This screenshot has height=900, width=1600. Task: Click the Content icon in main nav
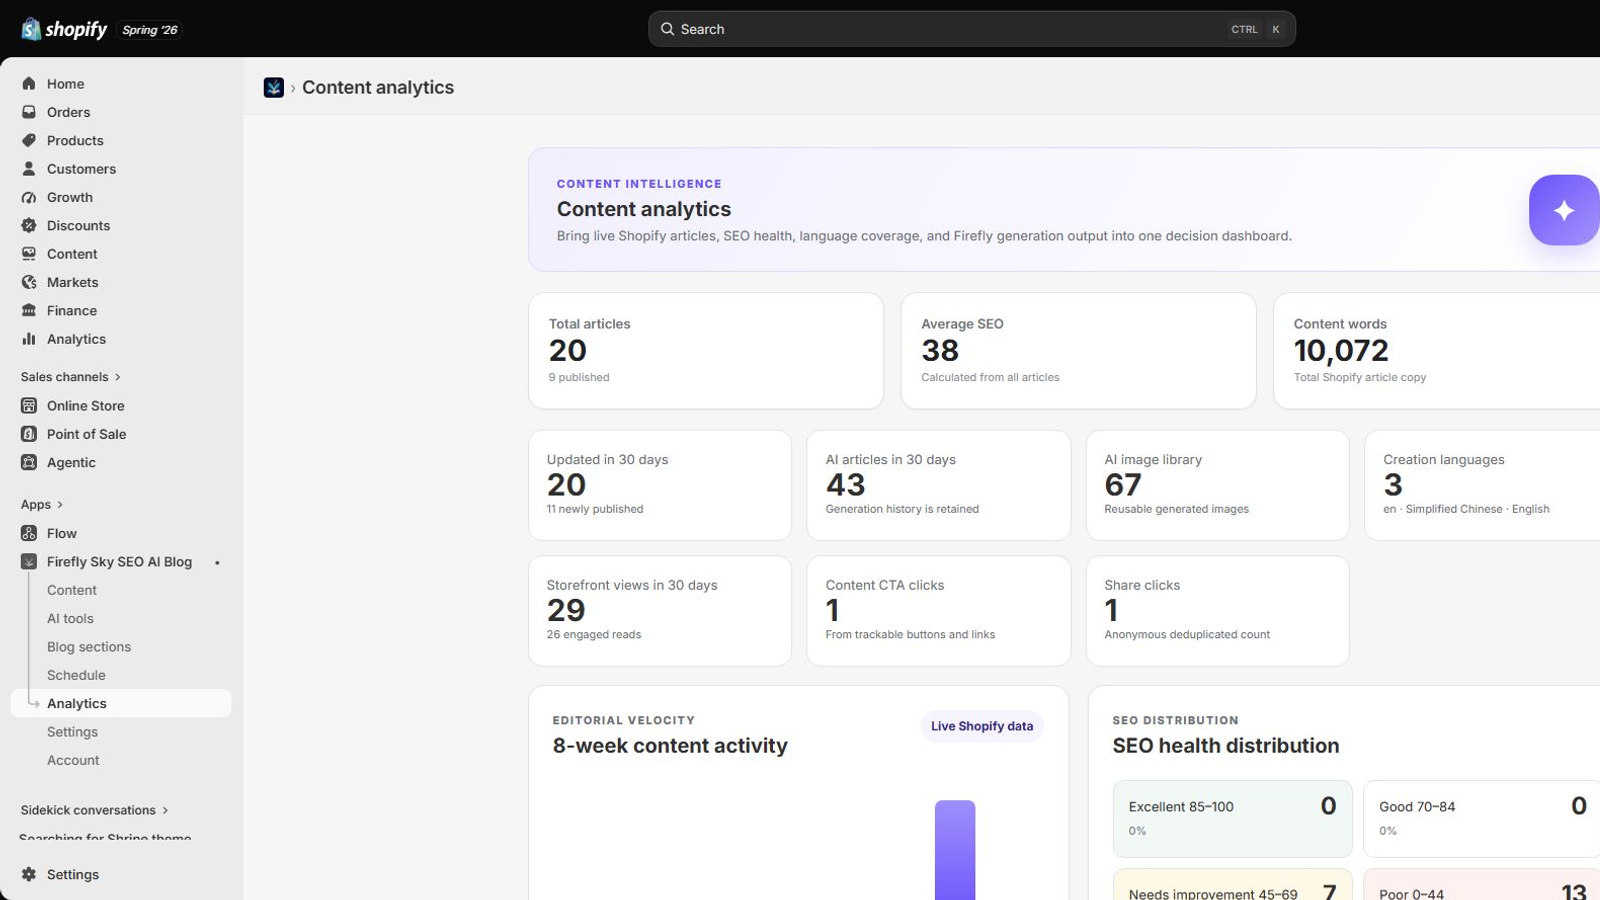(29, 254)
